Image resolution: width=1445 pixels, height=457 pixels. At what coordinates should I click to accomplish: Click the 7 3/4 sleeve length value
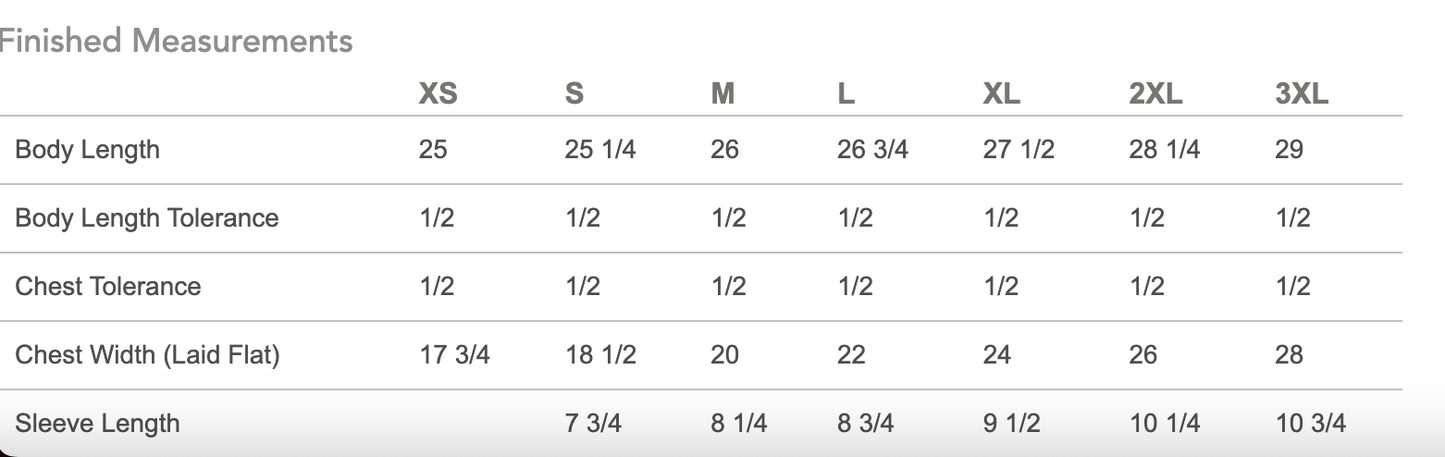593,423
